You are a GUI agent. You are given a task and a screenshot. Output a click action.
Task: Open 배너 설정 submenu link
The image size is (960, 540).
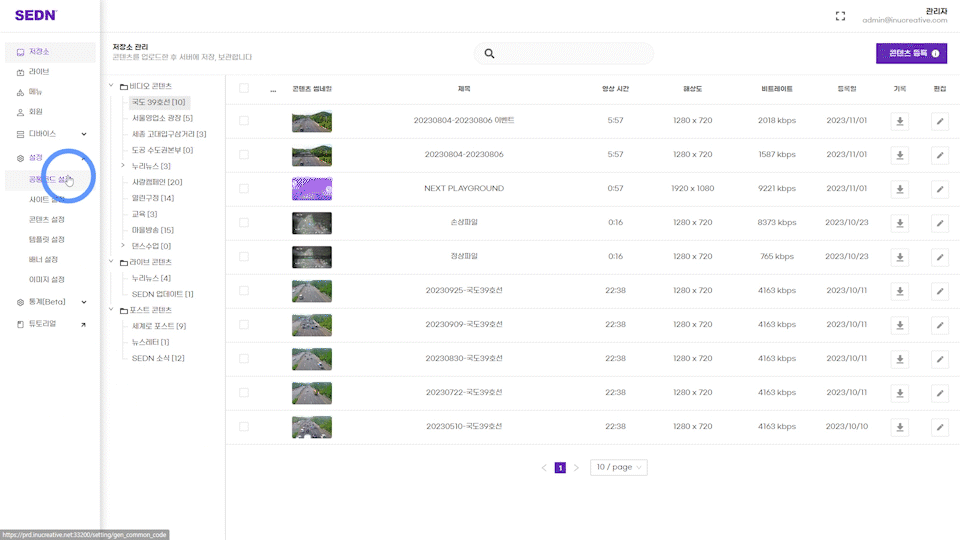(43, 260)
